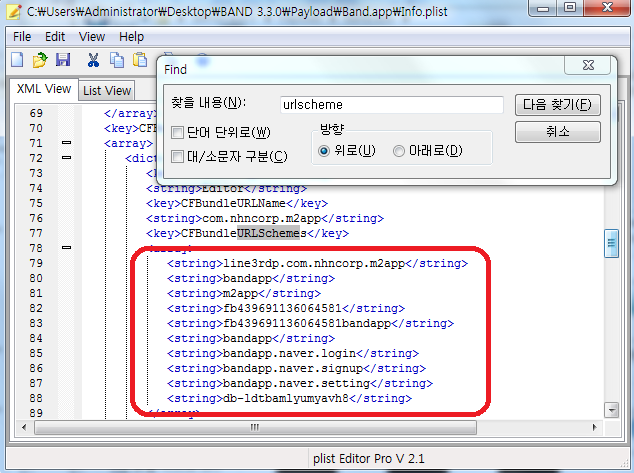Collapse the array fold marker on line 78

pos(67,247)
